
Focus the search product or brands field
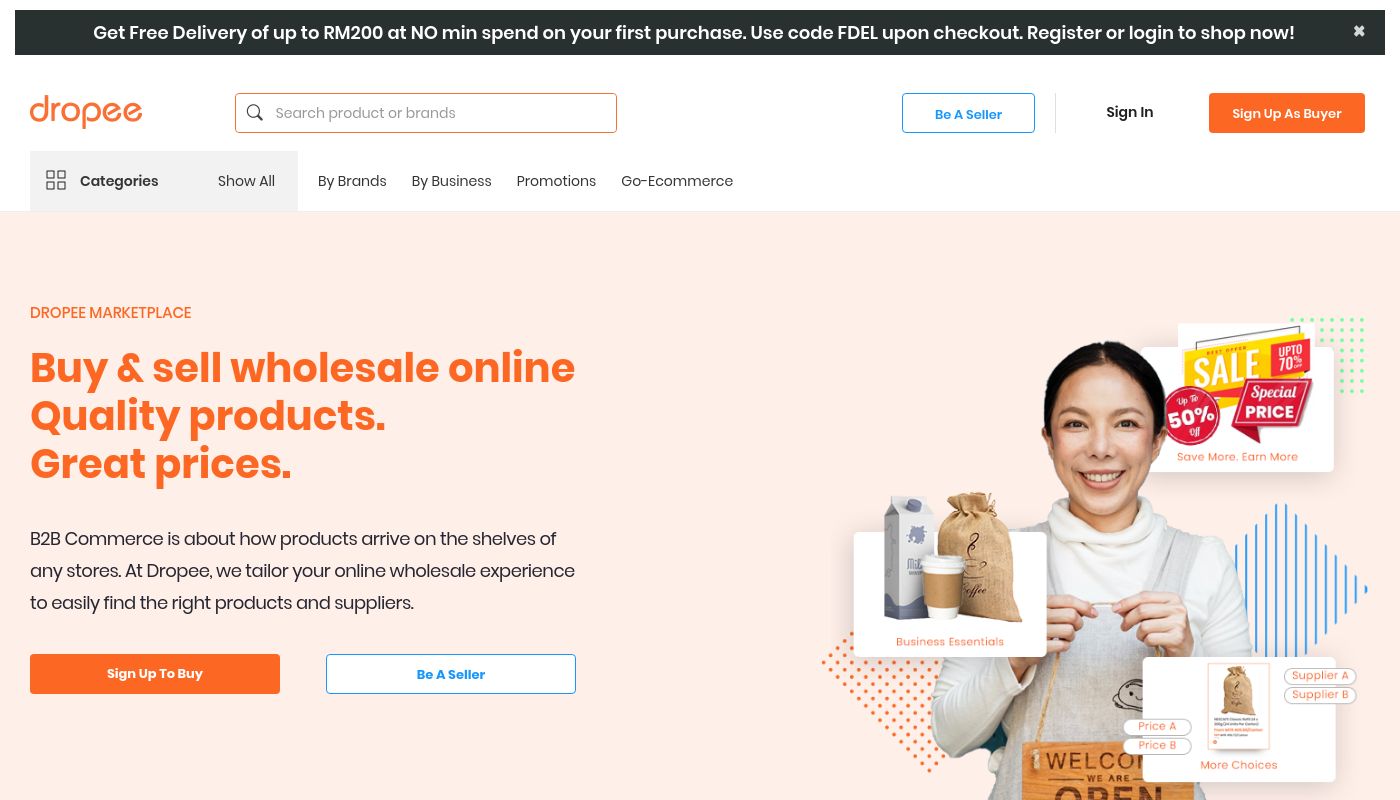[426, 113]
